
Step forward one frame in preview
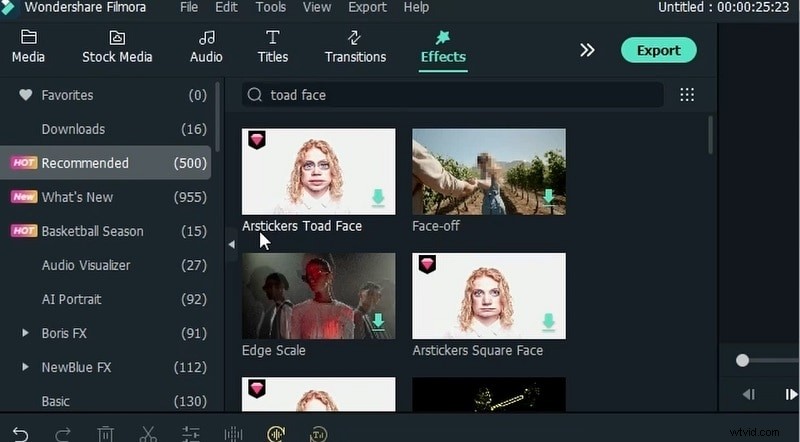click(x=791, y=394)
